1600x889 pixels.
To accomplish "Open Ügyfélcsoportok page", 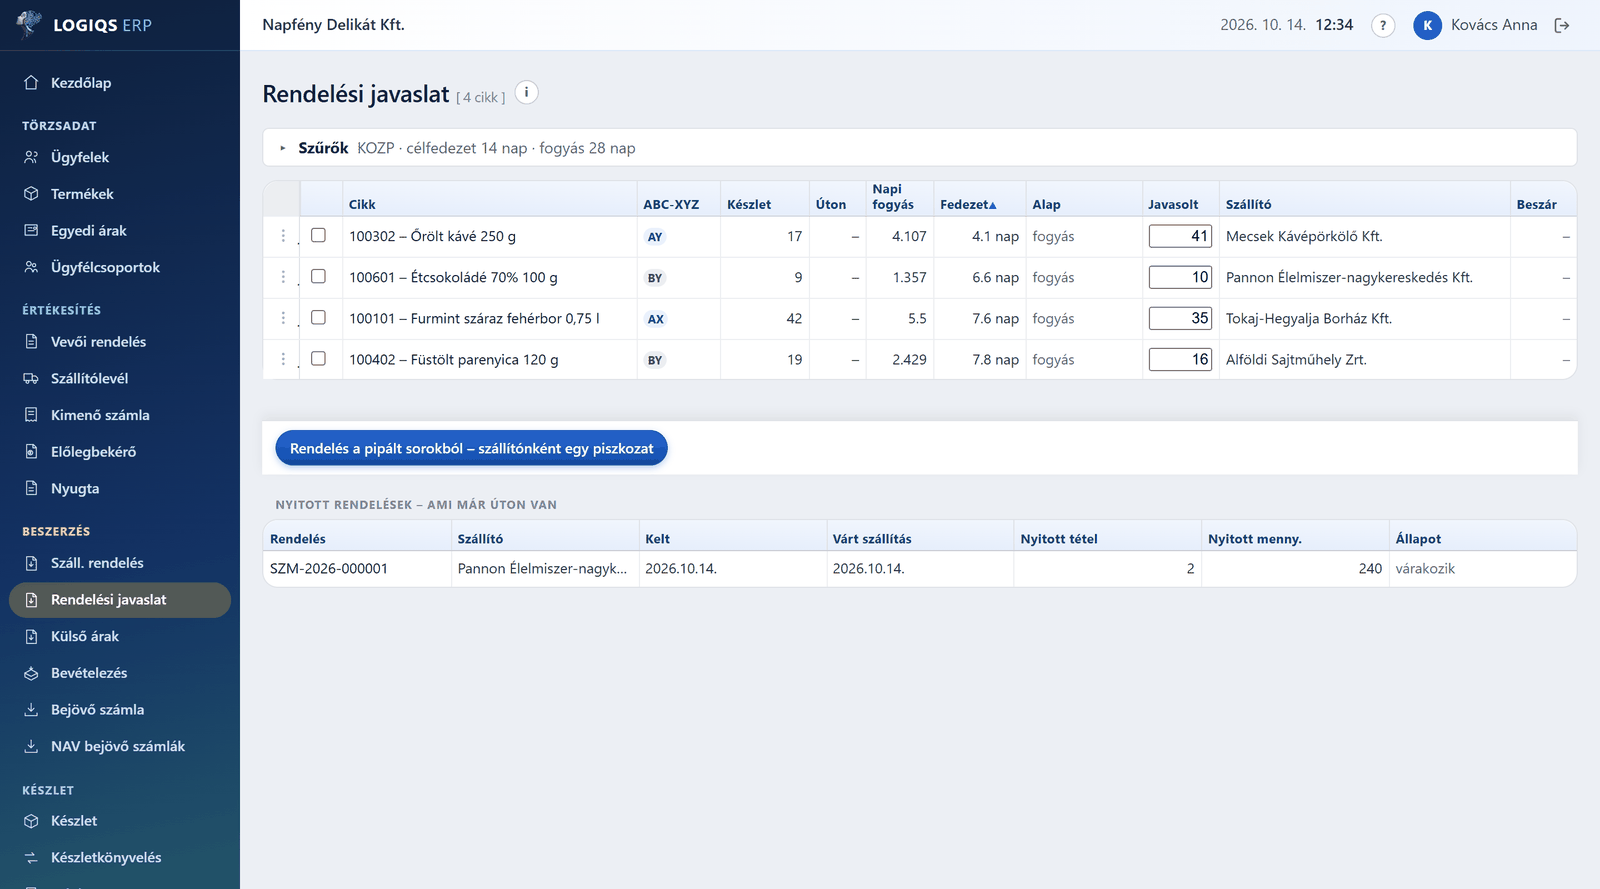I will point(120,267).
